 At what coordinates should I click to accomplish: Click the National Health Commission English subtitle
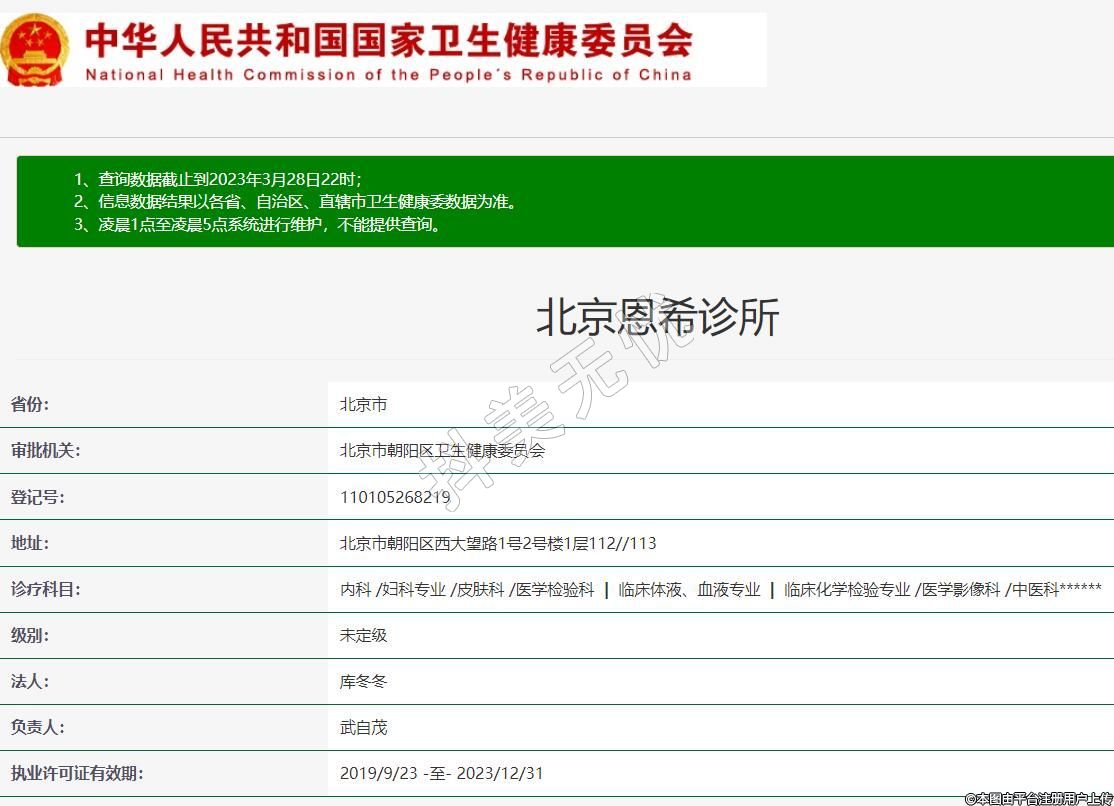pos(388,75)
